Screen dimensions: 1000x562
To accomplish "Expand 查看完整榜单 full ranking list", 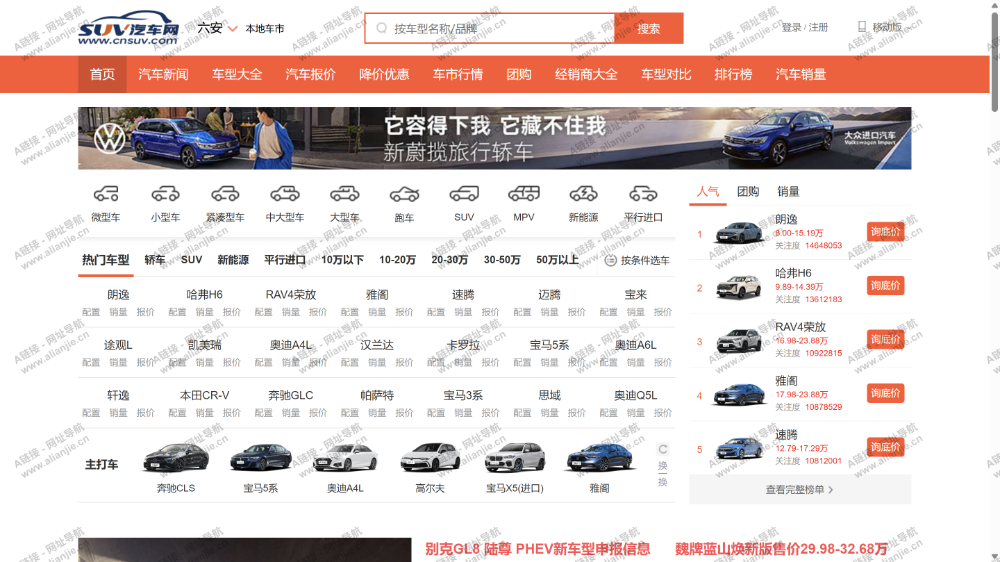I will 800,490.
